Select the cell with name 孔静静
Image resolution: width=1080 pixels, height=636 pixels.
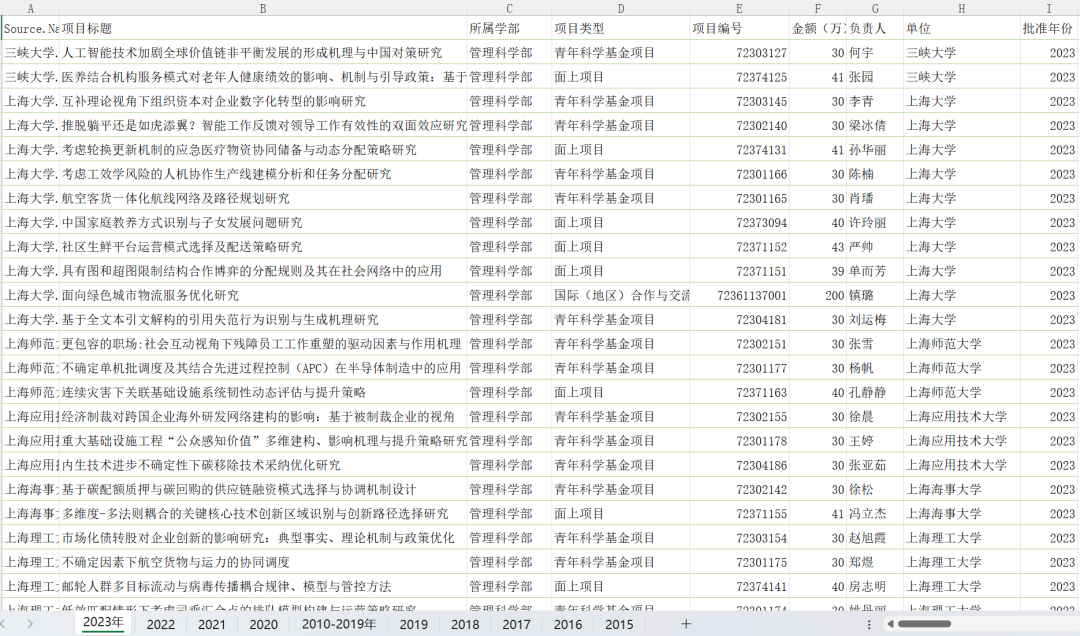point(875,392)
